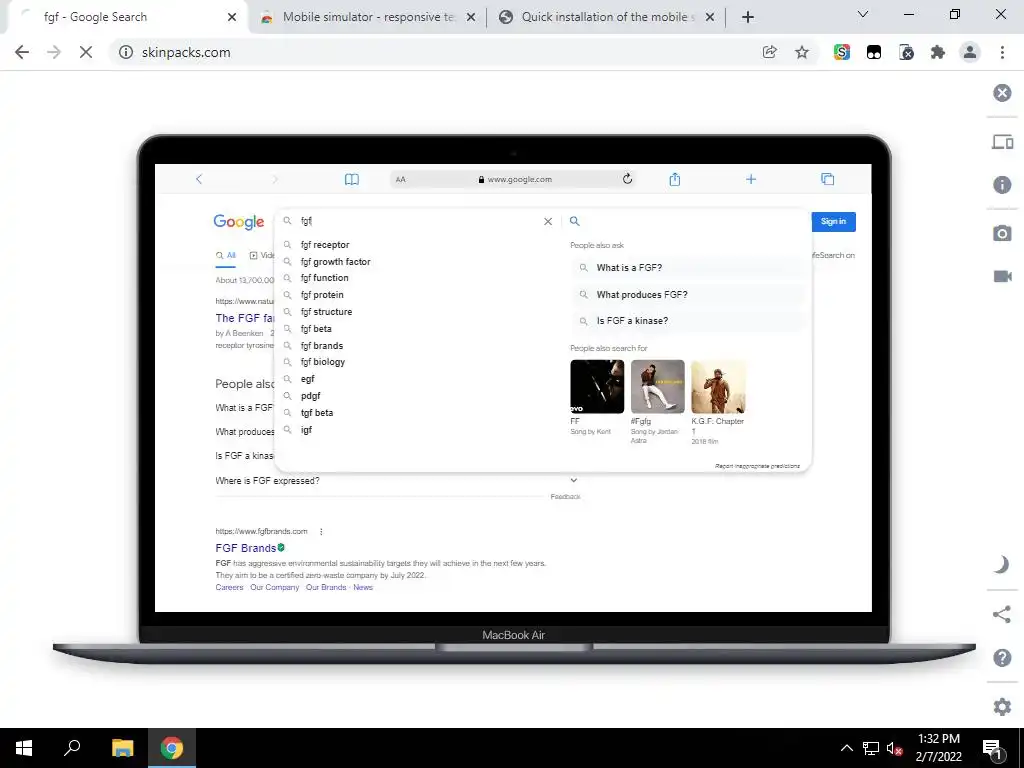
Task: Take a screenshot with camera icon
Action: coord(1002,233)
